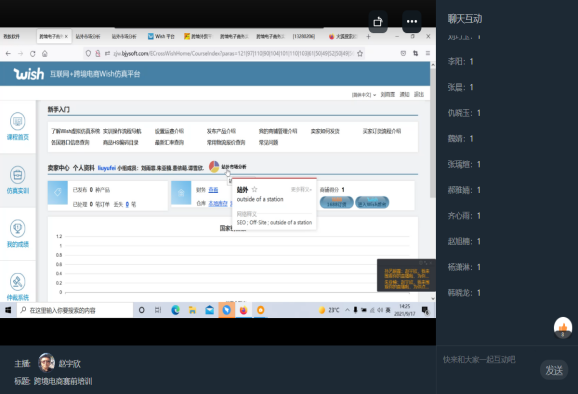Open a new browser tab with plus
The height and width of the screenshot is (394, 578).
(368, 36)
